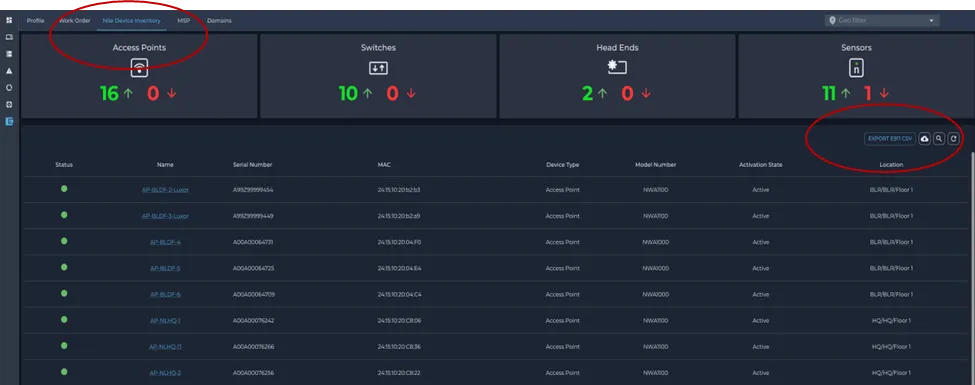The image size is (975, 385).
Task: Click the highlighted blue inventory sidebar icon
Action: (x=9, y=121)
